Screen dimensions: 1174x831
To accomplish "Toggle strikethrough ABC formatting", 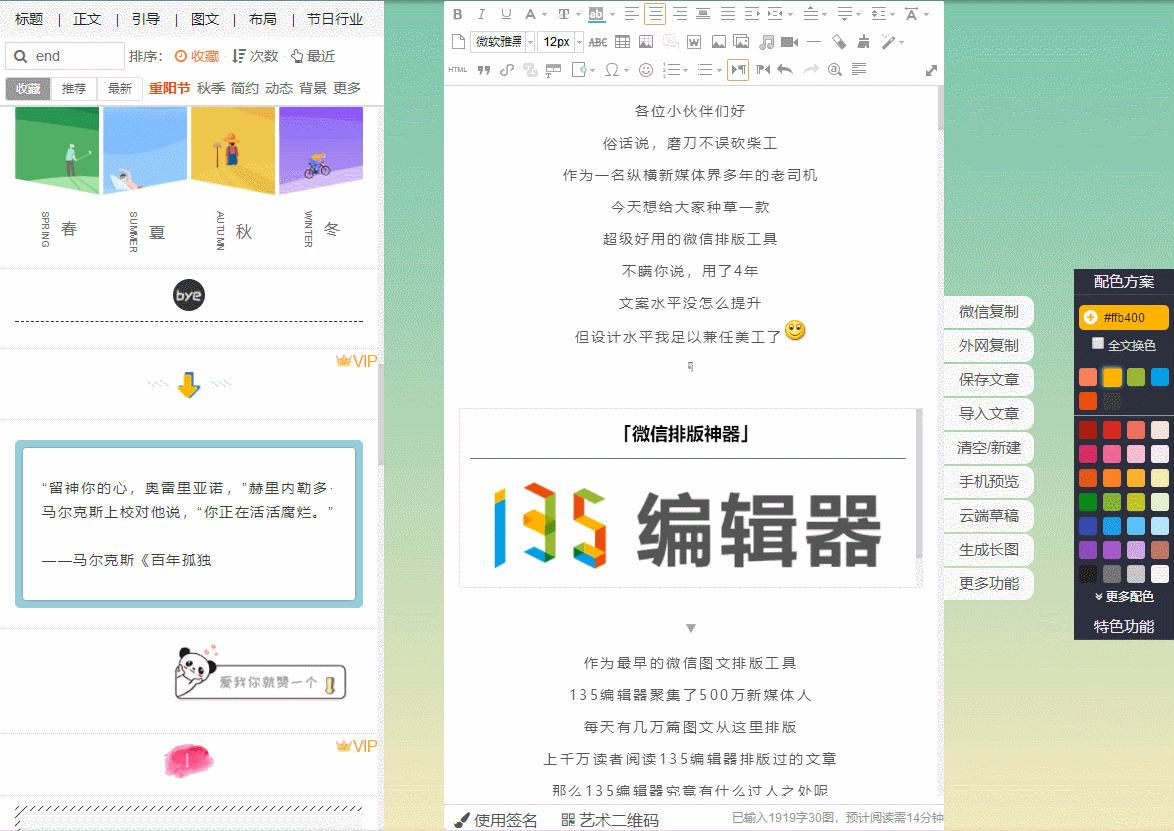I will pyautogui.click(x=597, y=42).
